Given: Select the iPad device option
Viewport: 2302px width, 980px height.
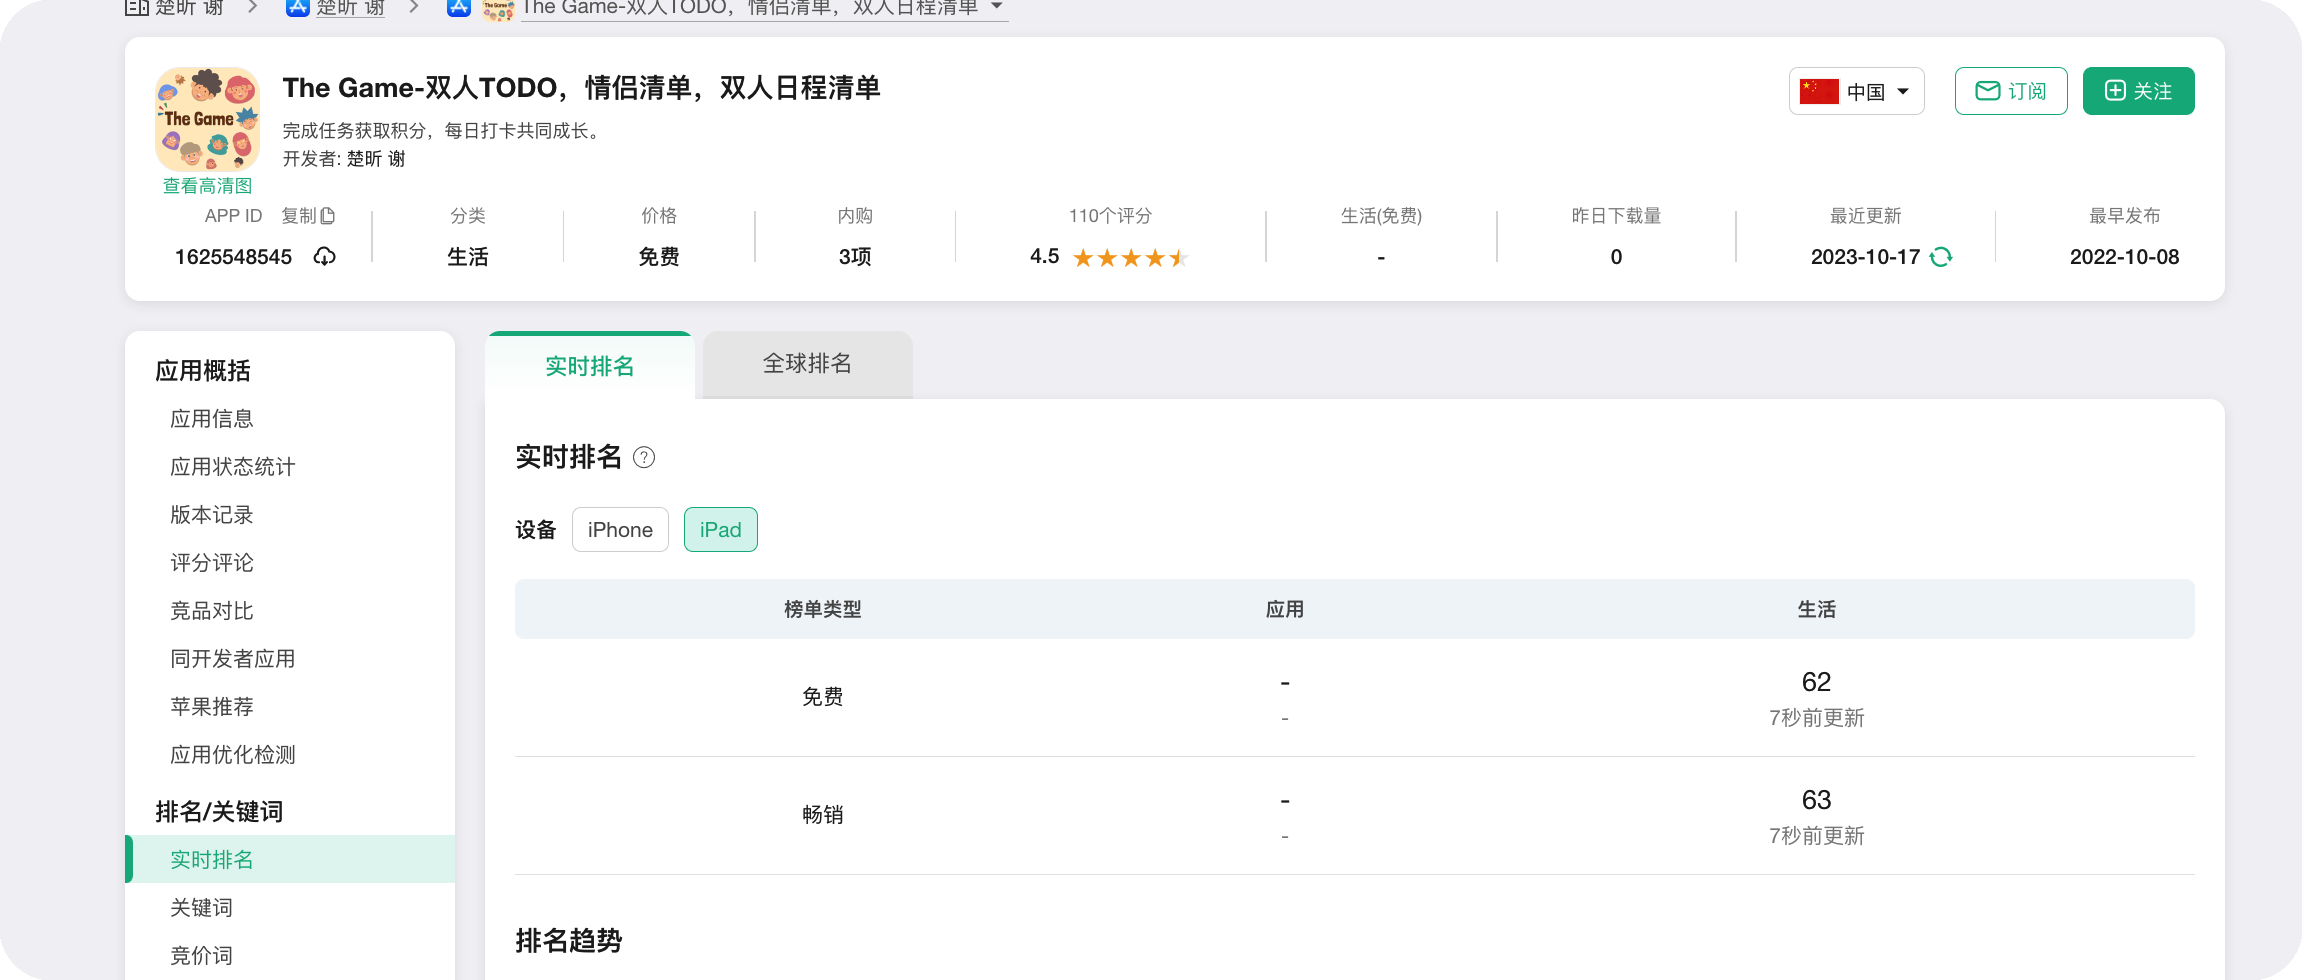Looking at the screenshot, I should 720,530.
